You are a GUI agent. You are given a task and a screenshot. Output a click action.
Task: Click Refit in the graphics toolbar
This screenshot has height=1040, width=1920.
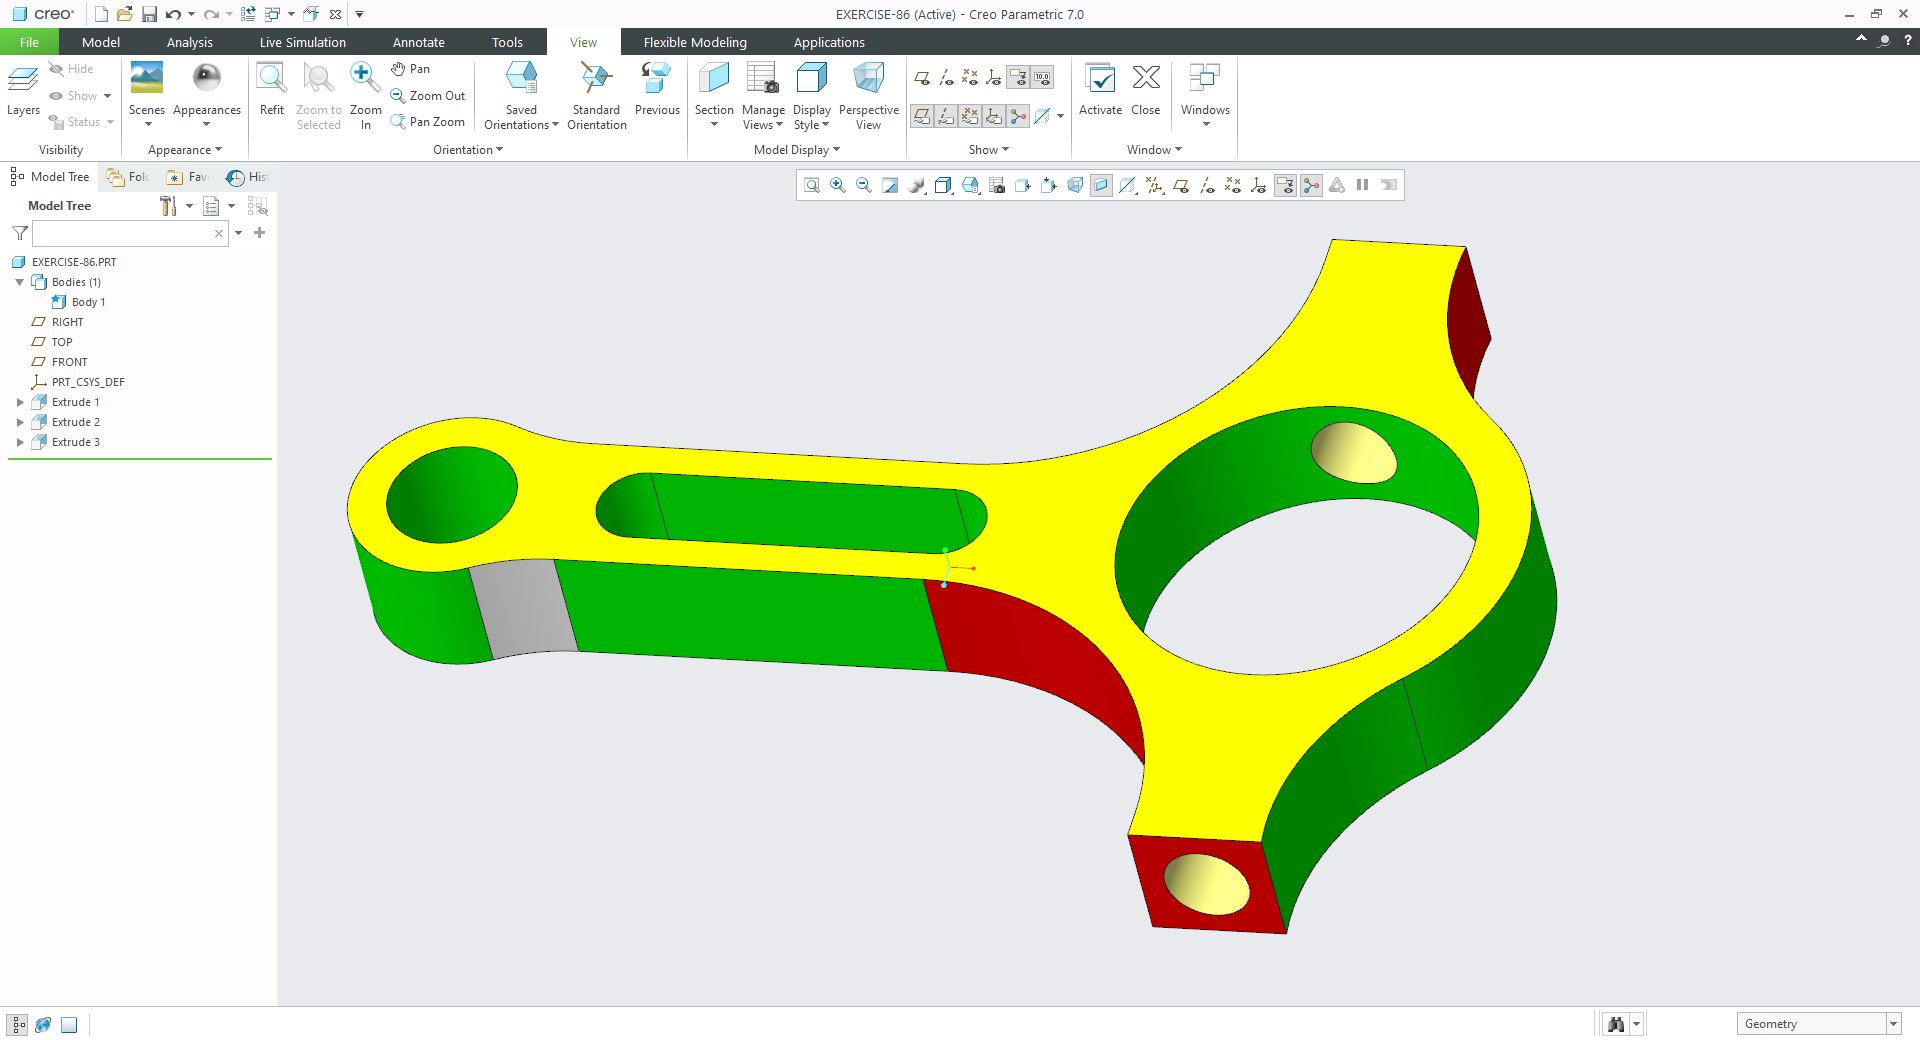point(812,185)
